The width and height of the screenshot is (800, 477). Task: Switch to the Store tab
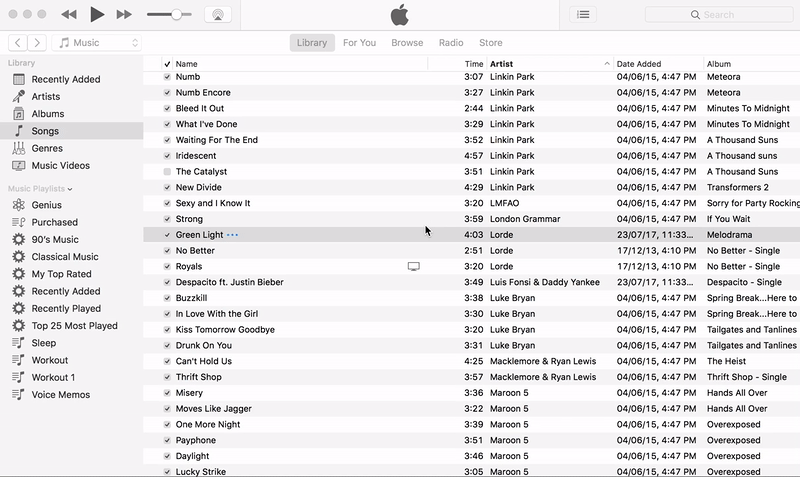pyautogui.click(x=490, y=43)
